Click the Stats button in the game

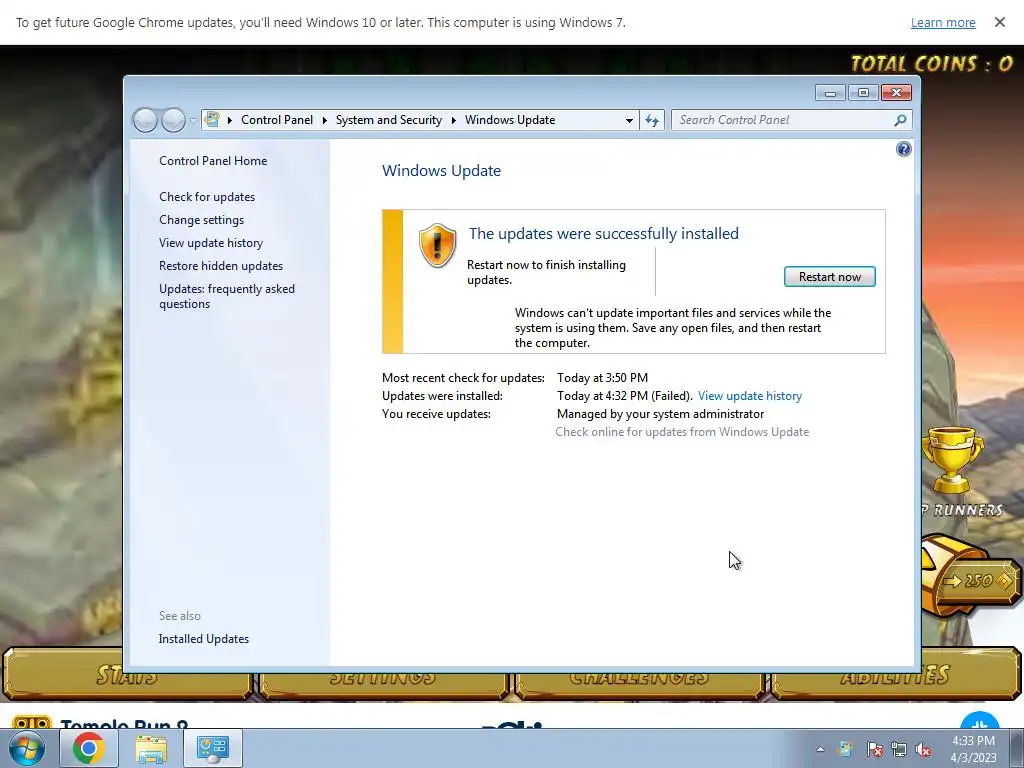tap(127, 675)
